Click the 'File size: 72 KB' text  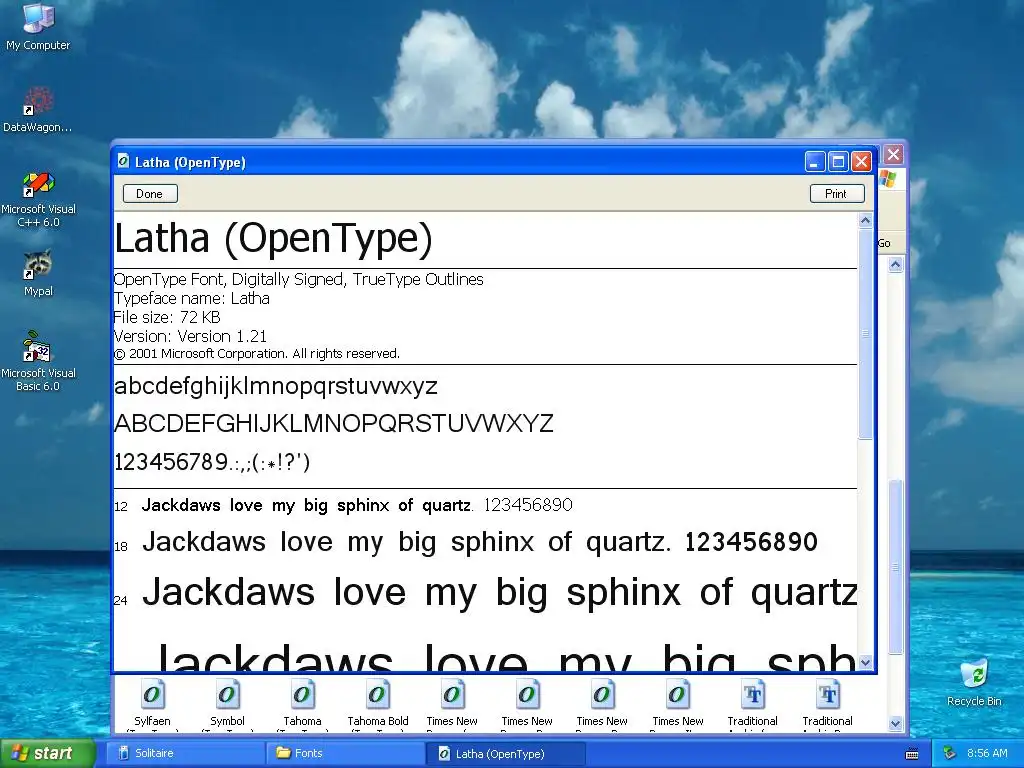tap(167, 317)
